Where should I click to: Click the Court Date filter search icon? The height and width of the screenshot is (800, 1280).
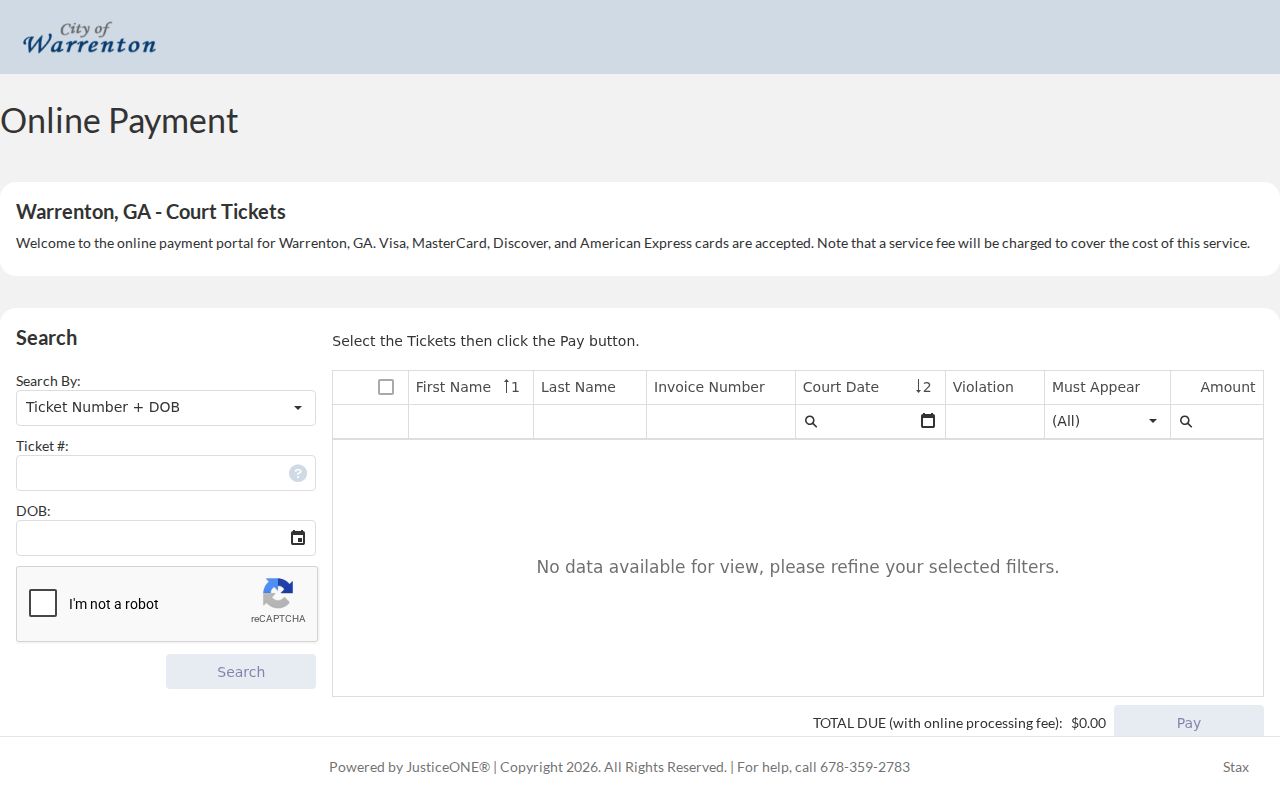coord(811,422)
